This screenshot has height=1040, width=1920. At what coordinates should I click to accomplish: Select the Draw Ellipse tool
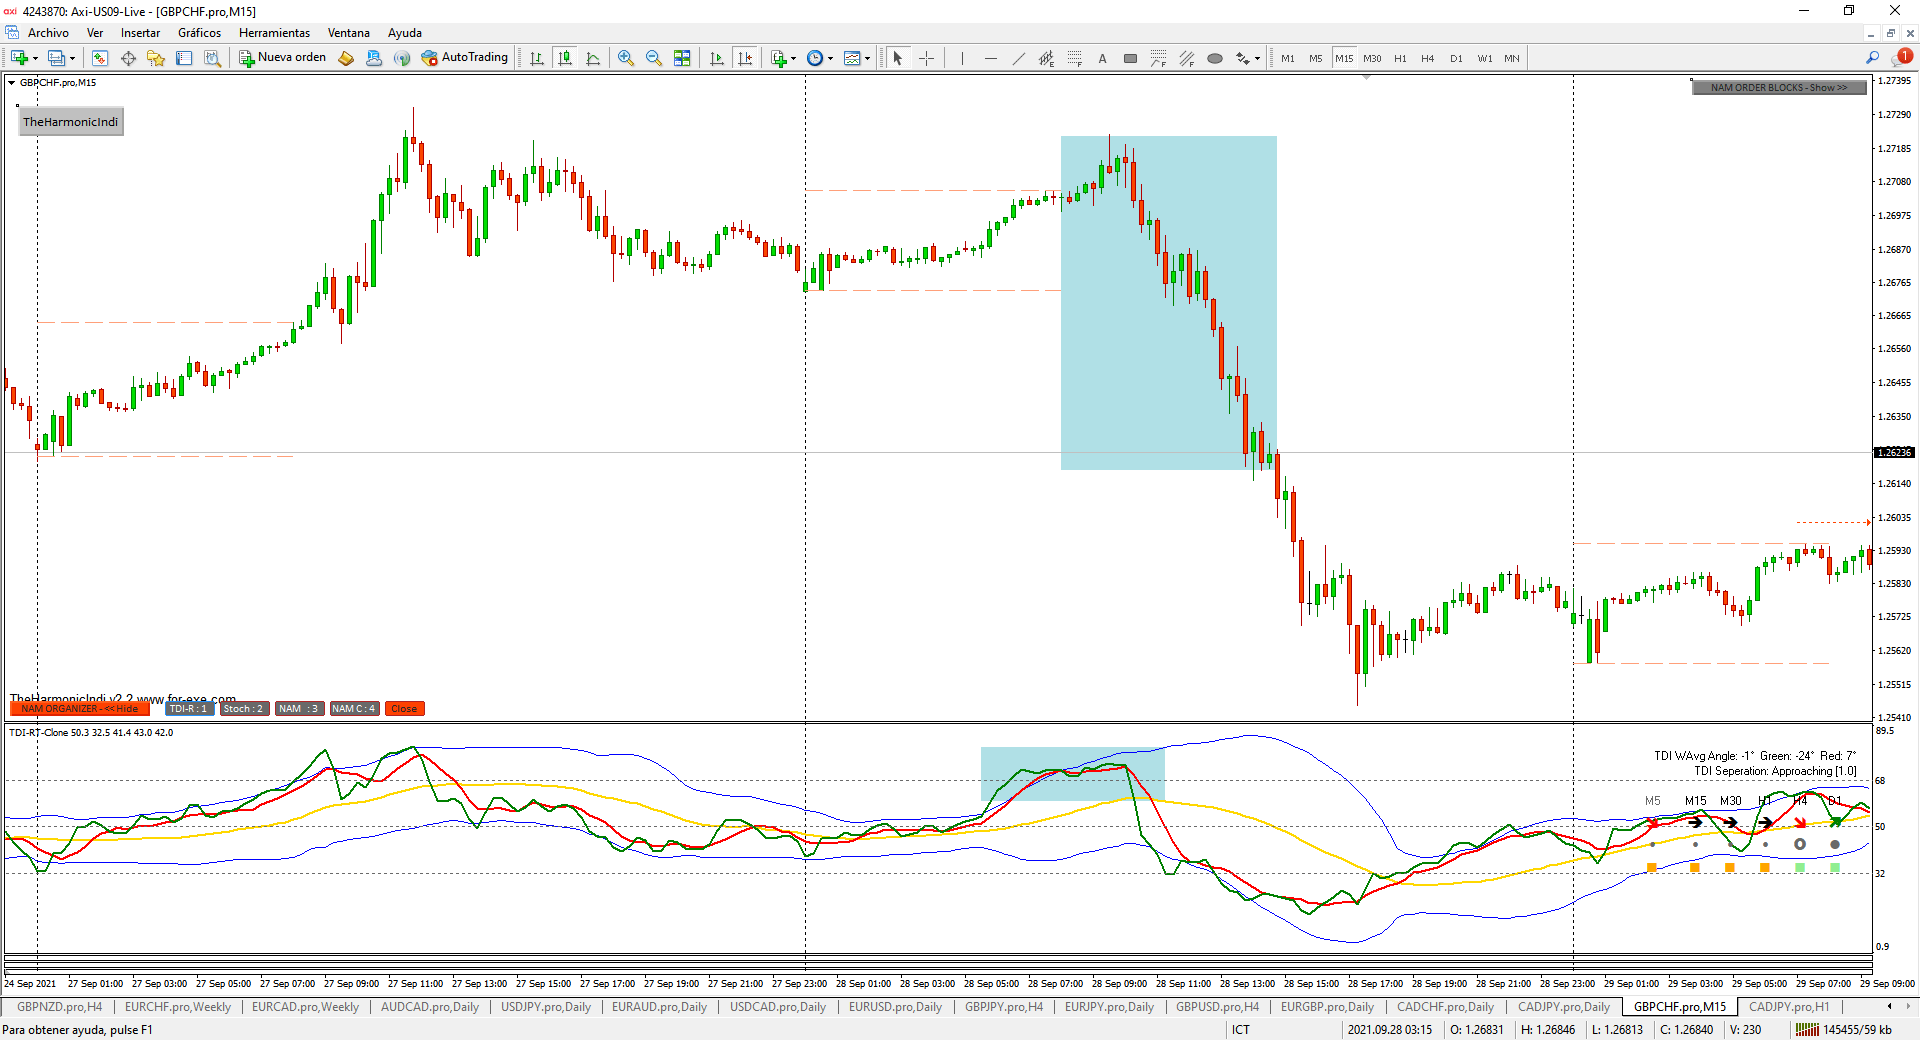click(1215, 58)
